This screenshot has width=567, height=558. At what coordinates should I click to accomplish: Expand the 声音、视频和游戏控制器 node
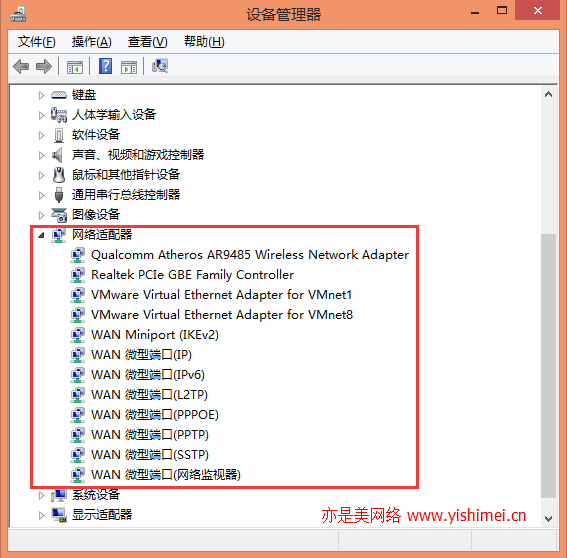pyautogui.click(x=41, y=155)
